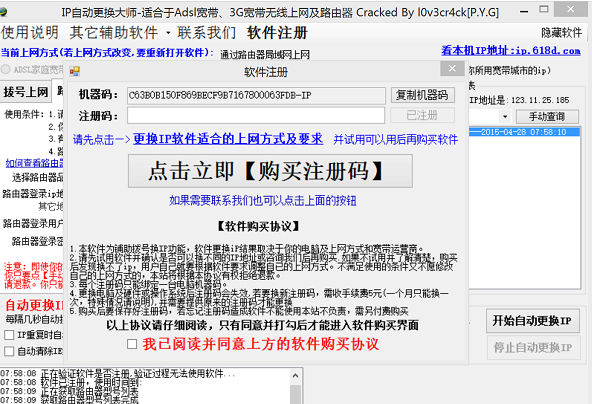
Task: Click 停止自动更换IP button
Action: coord(533,347)
